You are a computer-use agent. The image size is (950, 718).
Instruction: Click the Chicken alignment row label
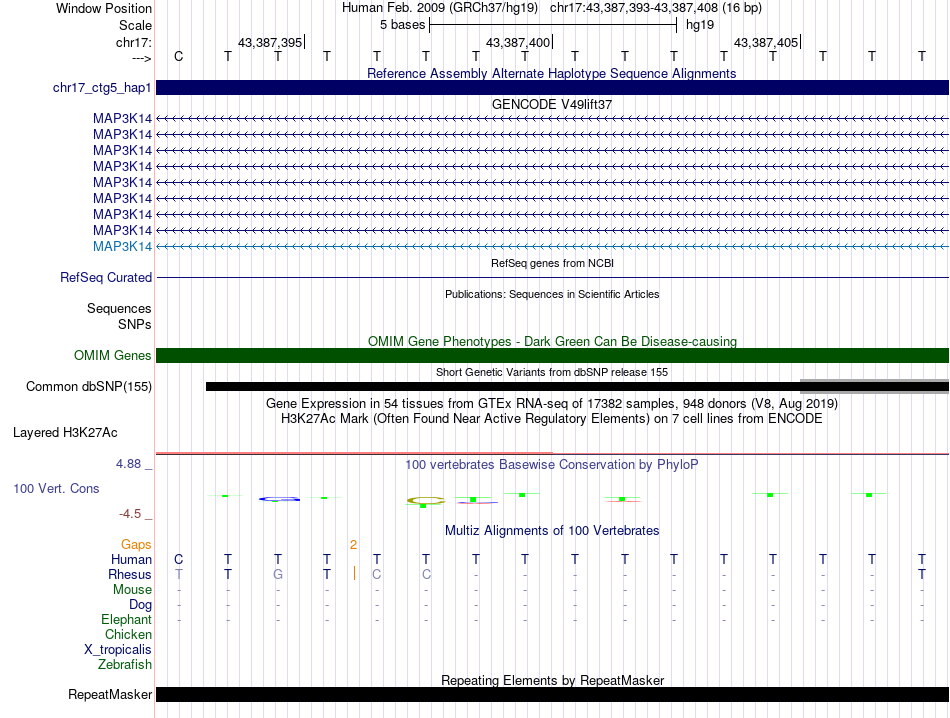coord(128,634)
